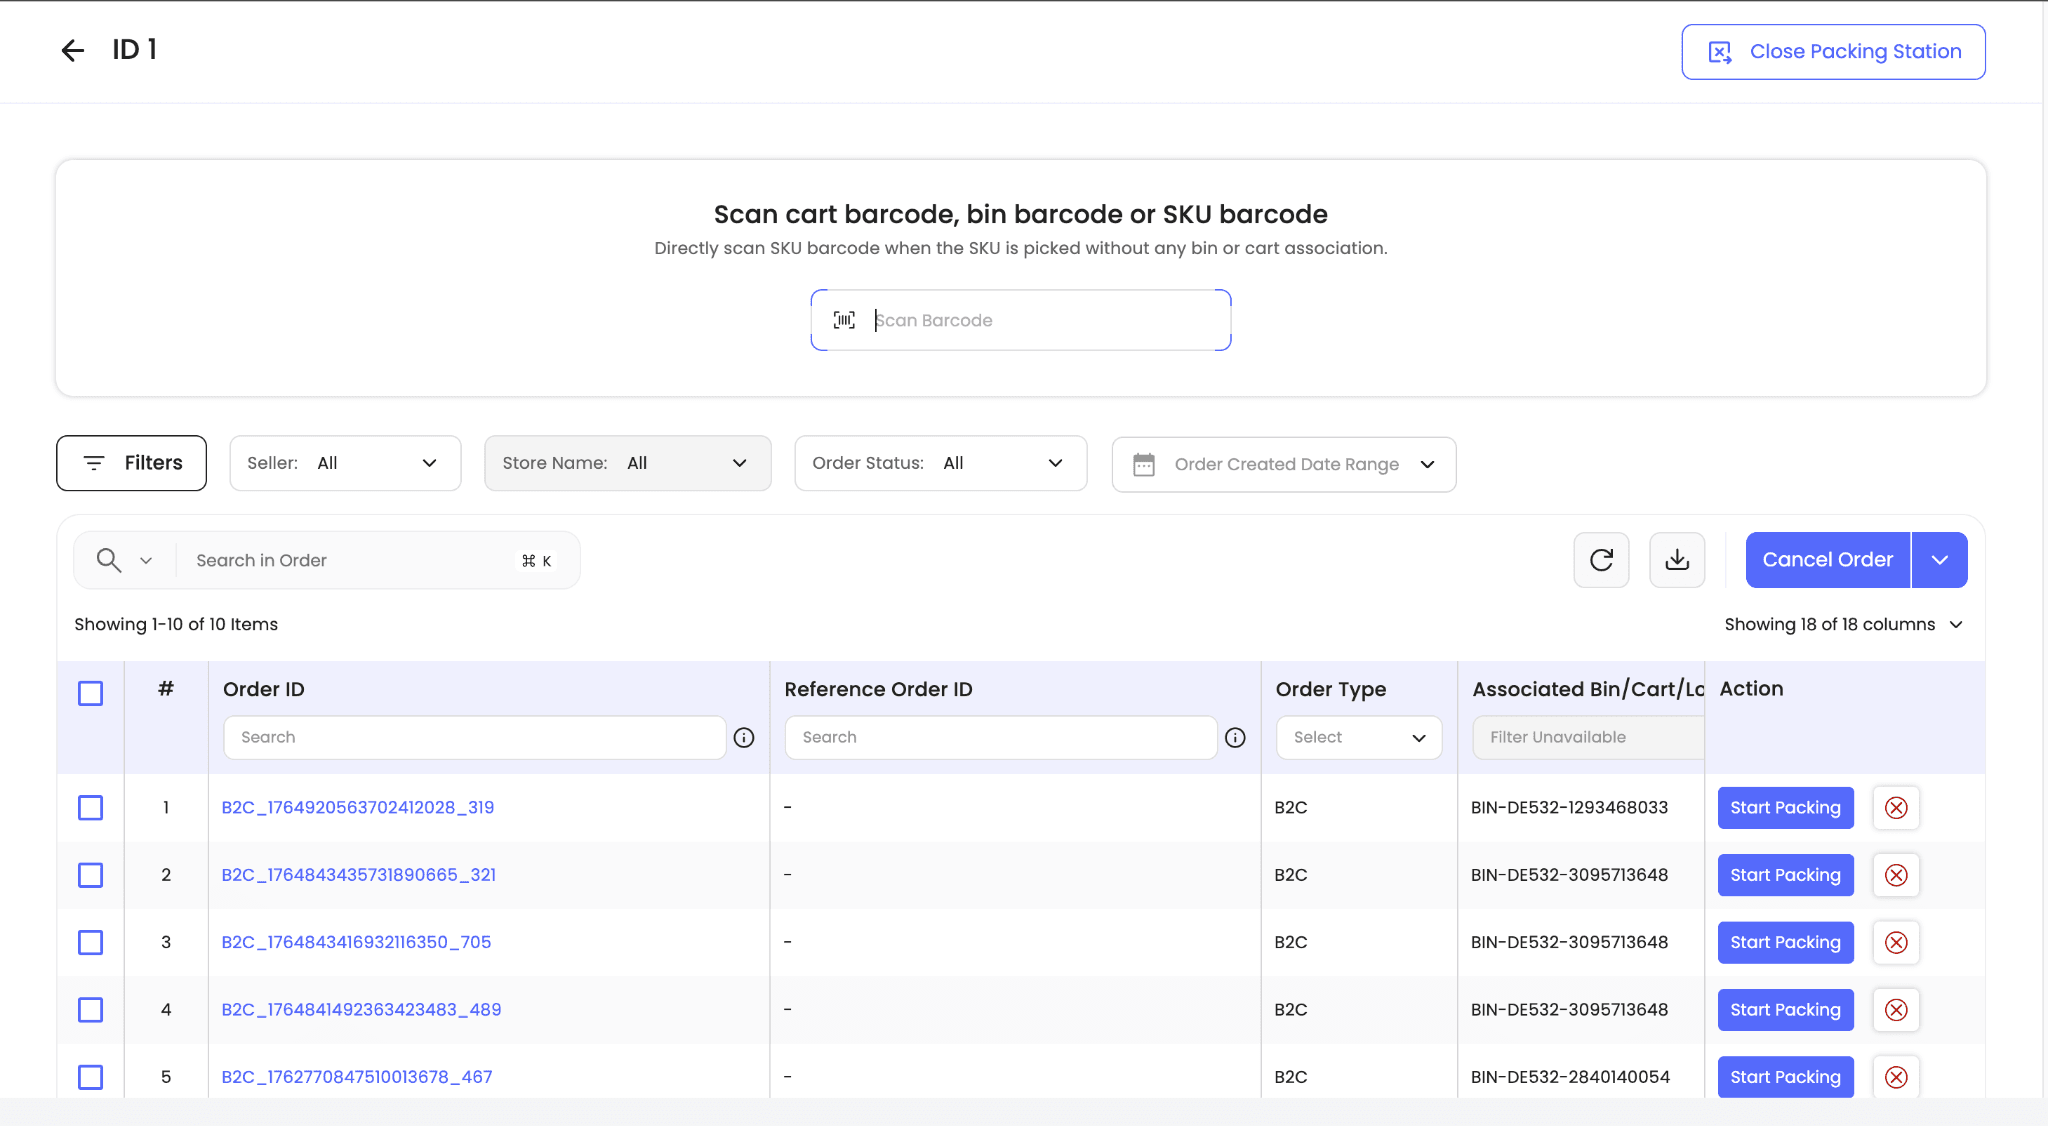Check the checkbox for row 2
The height and width of the screenshot is (1126, 2048).
coord(90,875)
